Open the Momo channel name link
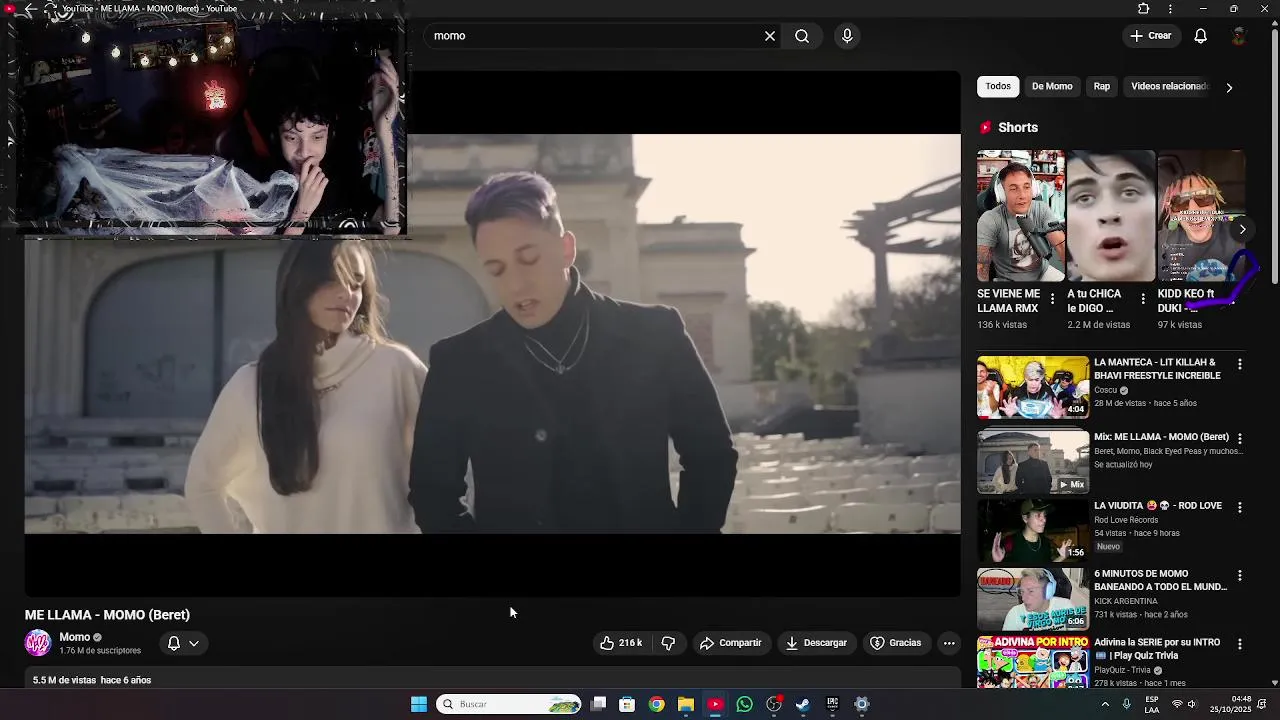Image resolution: width=1280 pixels, height=720 pixels. pyautogui.click(x=75, y=637)
